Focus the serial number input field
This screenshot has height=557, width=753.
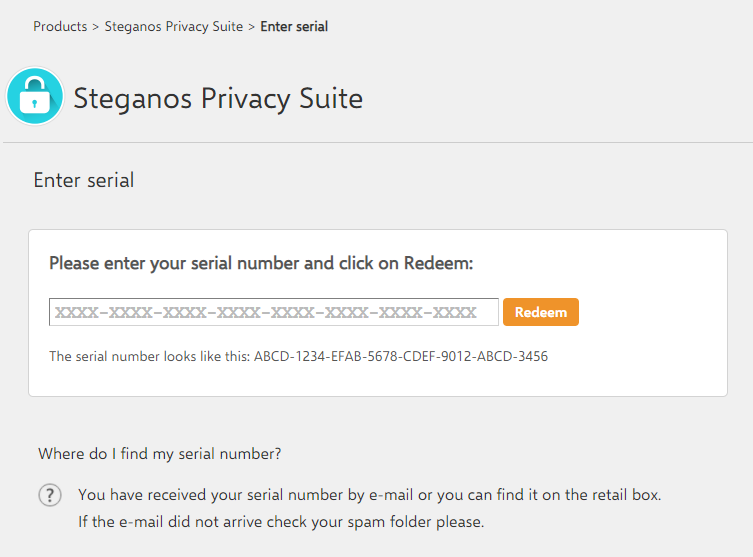273,312
